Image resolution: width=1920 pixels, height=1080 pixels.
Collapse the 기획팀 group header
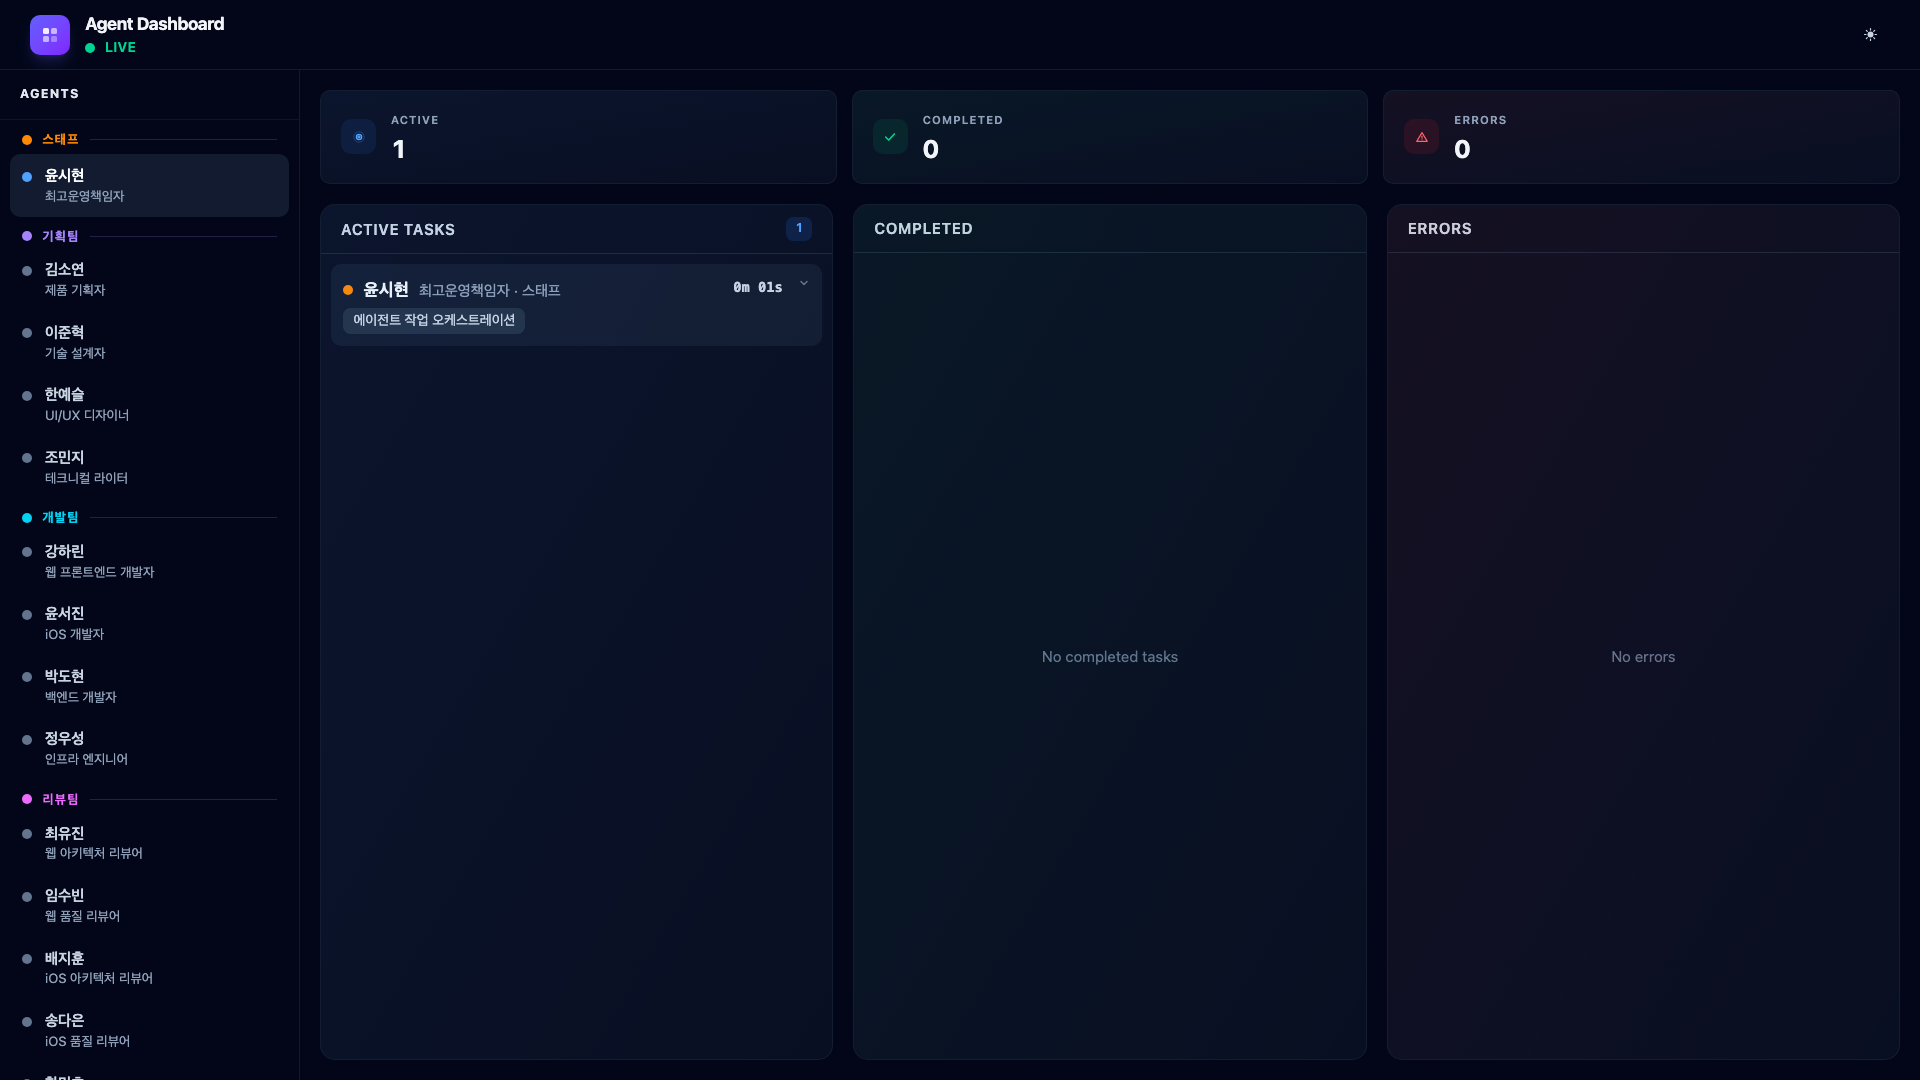point(60,236)
